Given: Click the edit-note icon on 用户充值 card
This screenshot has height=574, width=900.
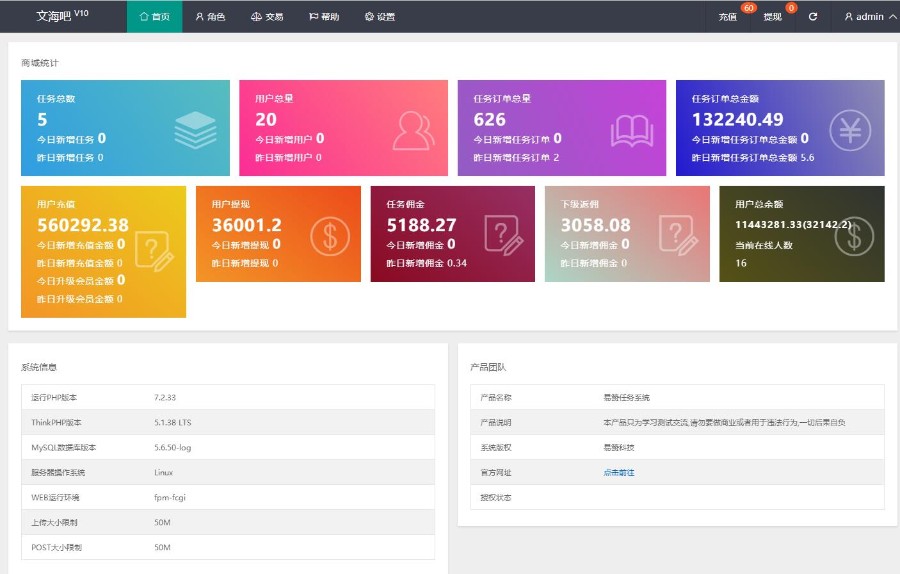Looking at the screenshot, I should [154, 250].
